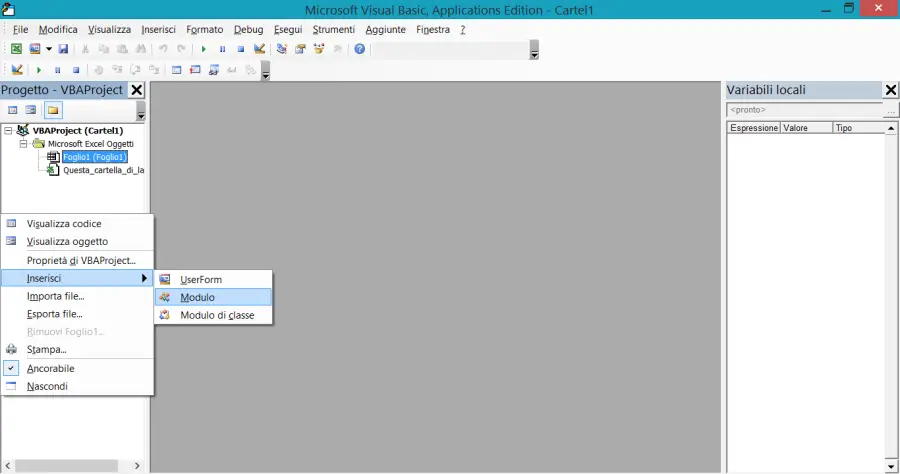
Task: Click View Object icon in the Progetto panel
Action: pyautogui.click(x=31, y=110)
